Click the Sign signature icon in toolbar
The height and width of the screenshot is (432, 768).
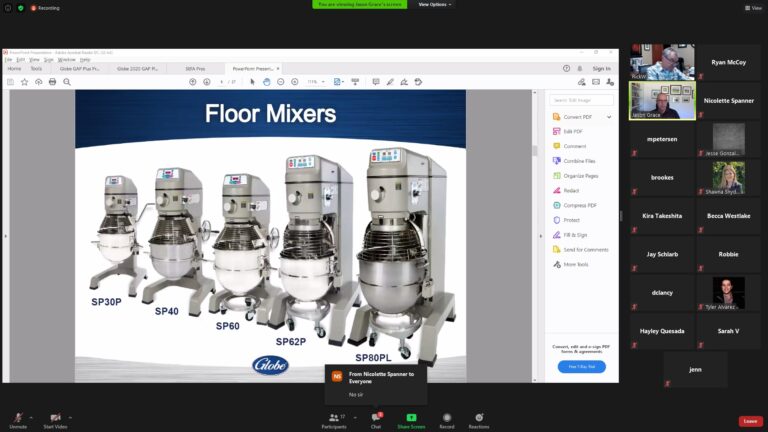[404, 82]
